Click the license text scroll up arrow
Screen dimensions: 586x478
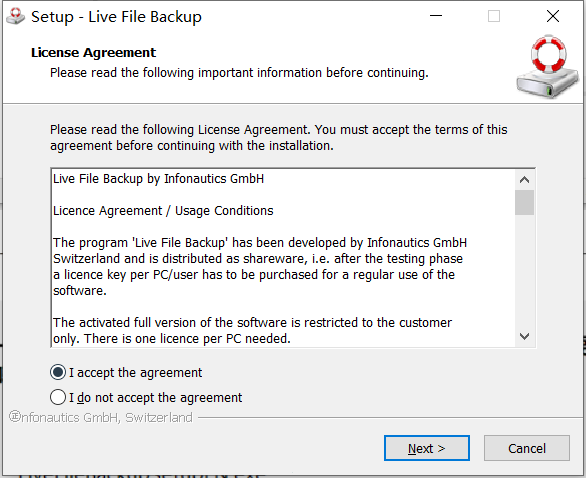click(524, 180)
